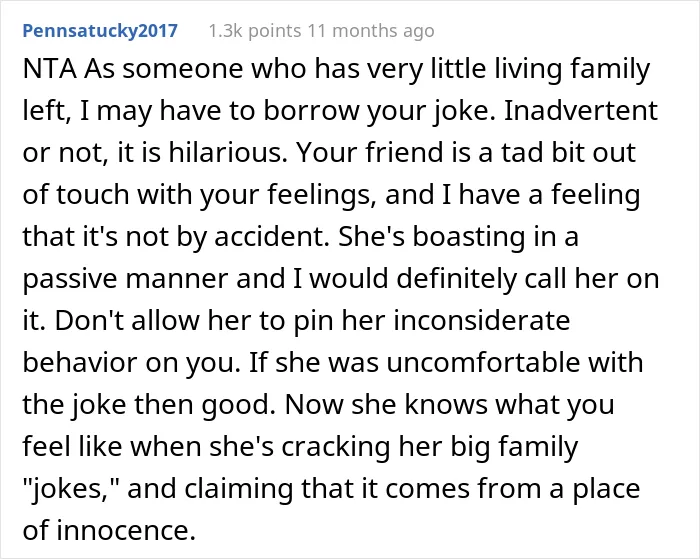
Task: Click the "NTA" verdict at comment start
Action: pos(50,69)
